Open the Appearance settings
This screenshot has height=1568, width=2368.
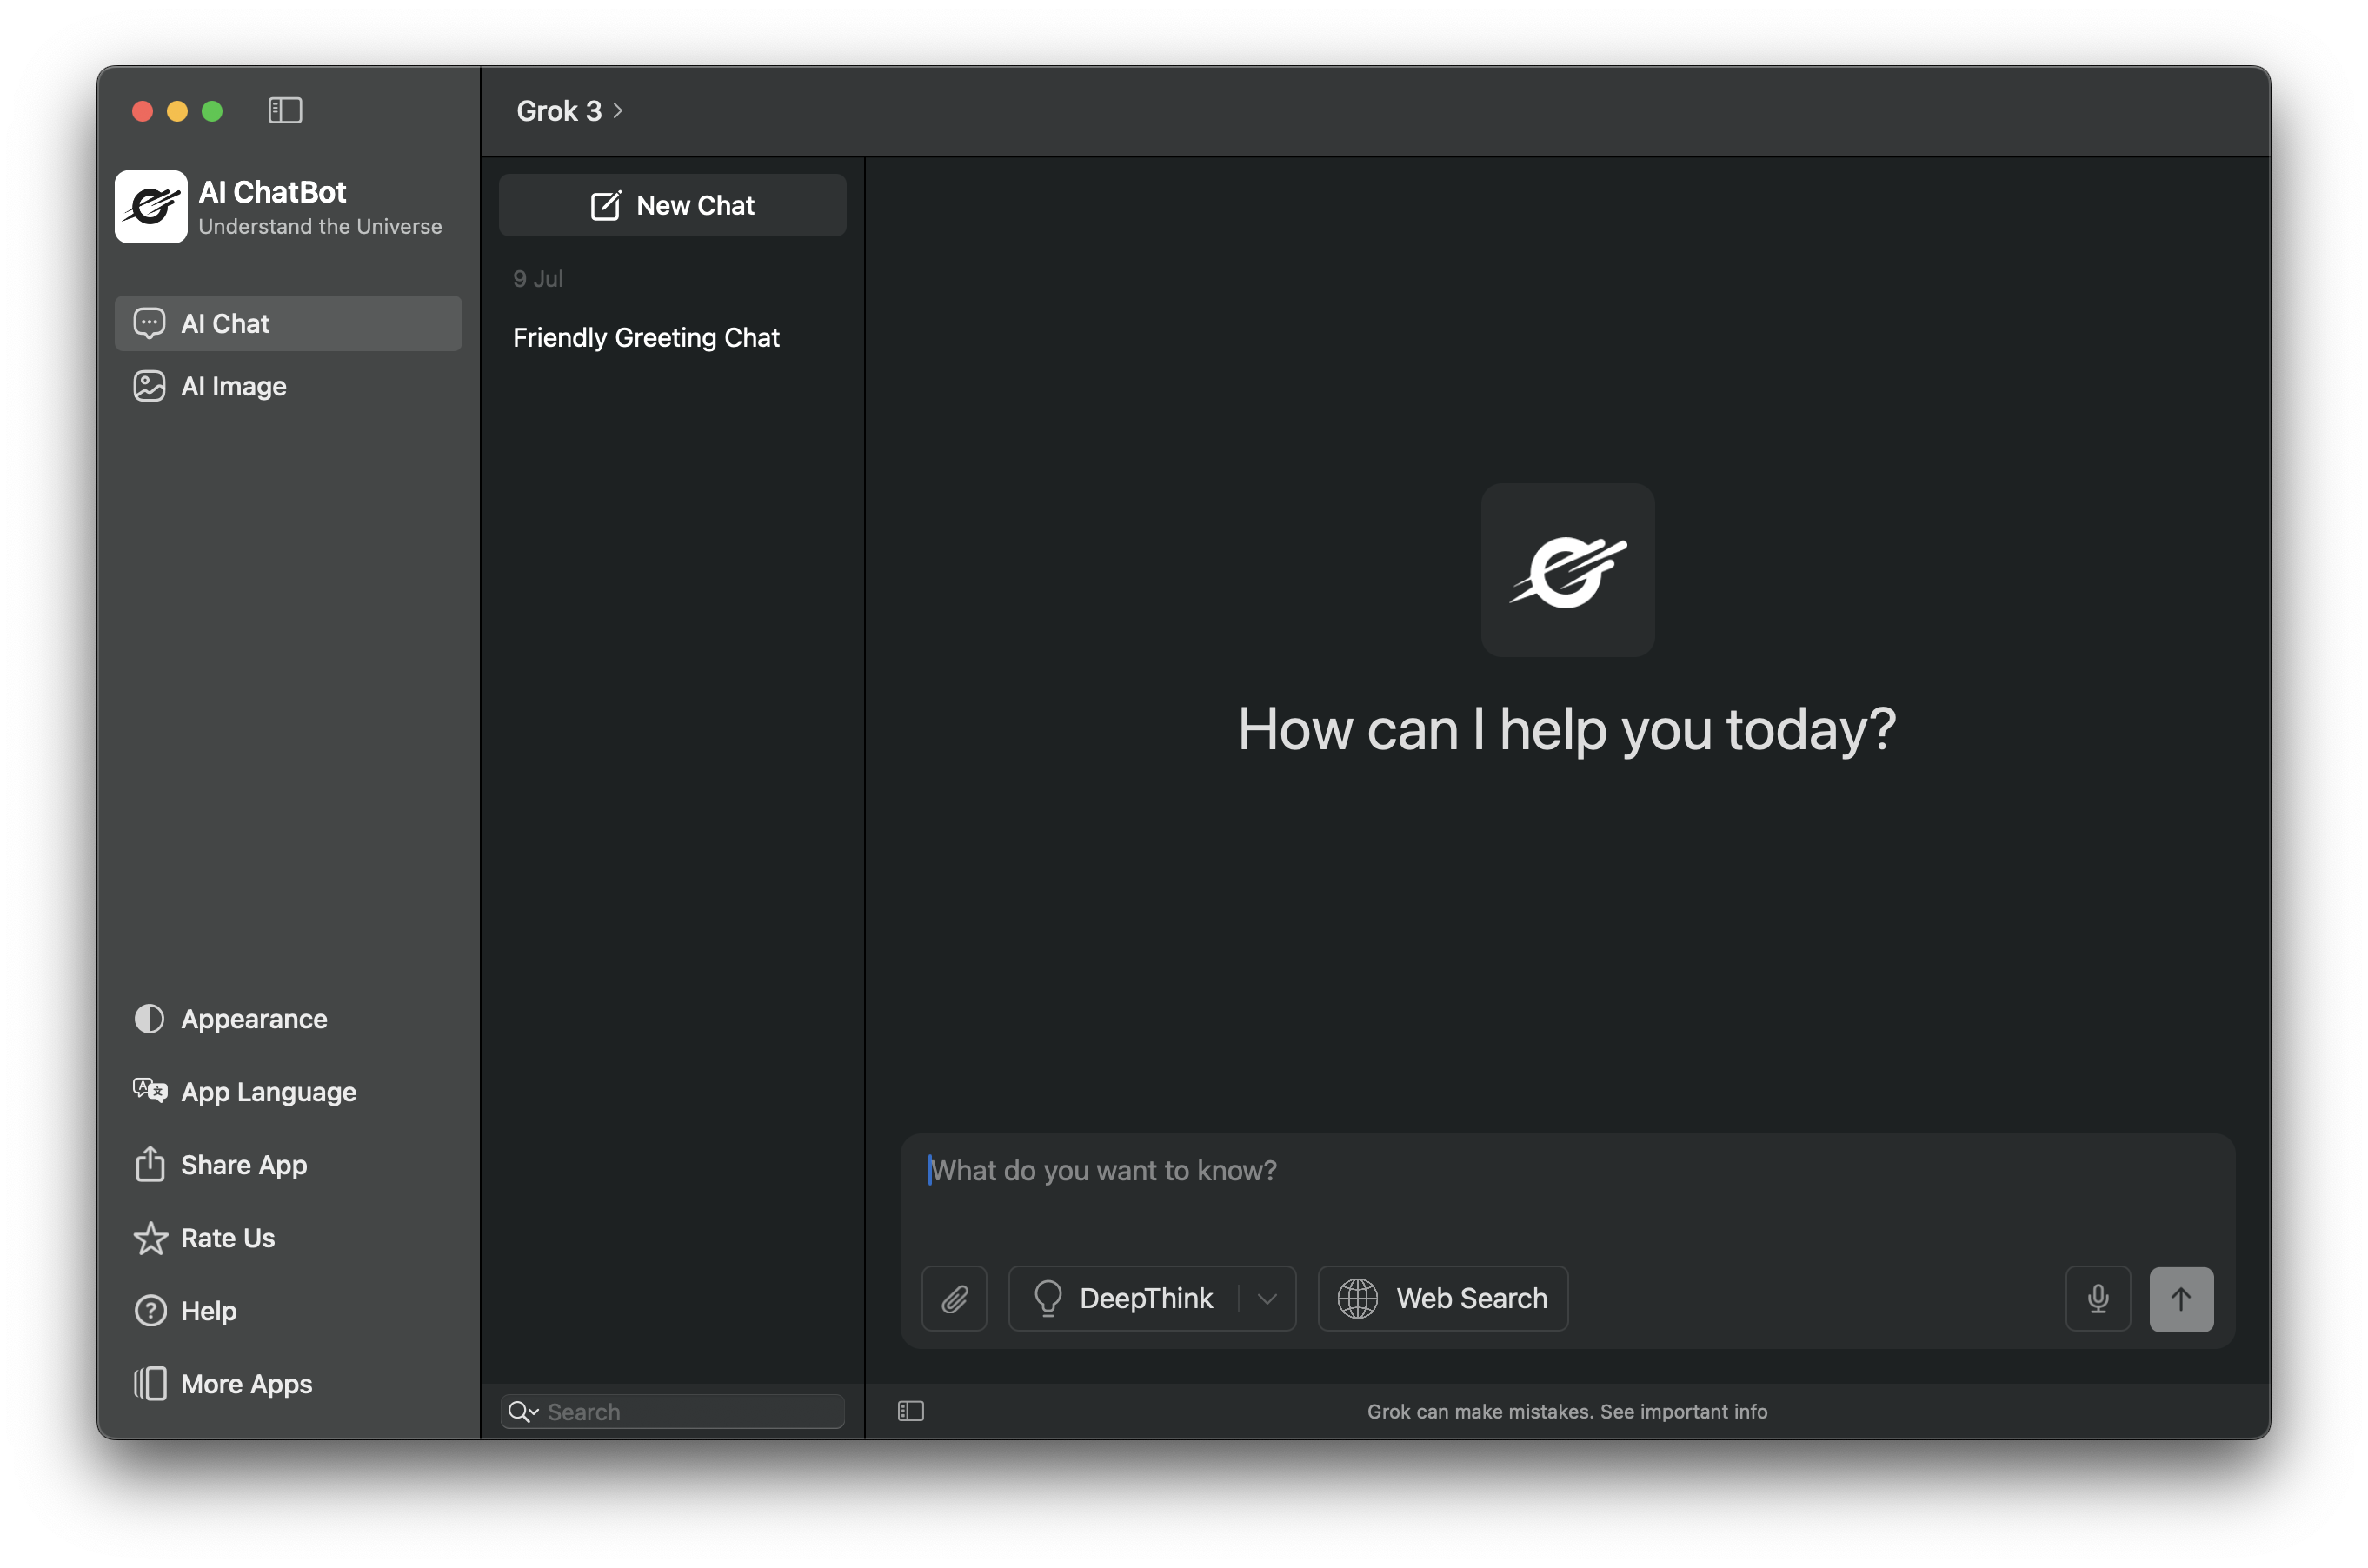tap(231, 1019)
